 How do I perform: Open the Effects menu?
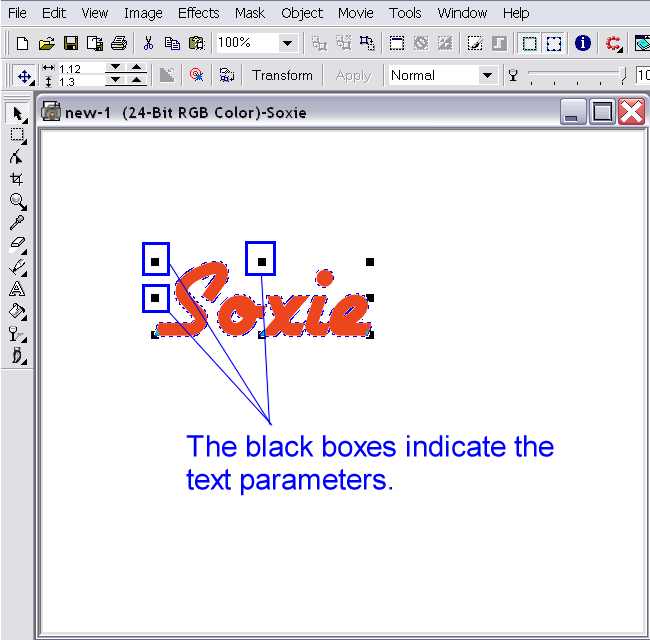click(198, 13)
